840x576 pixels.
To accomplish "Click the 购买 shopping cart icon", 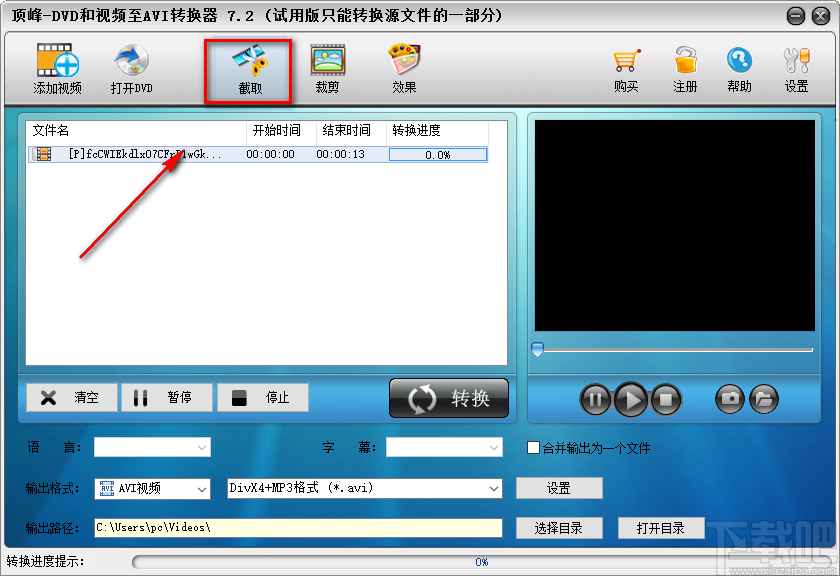I will 626,69.
